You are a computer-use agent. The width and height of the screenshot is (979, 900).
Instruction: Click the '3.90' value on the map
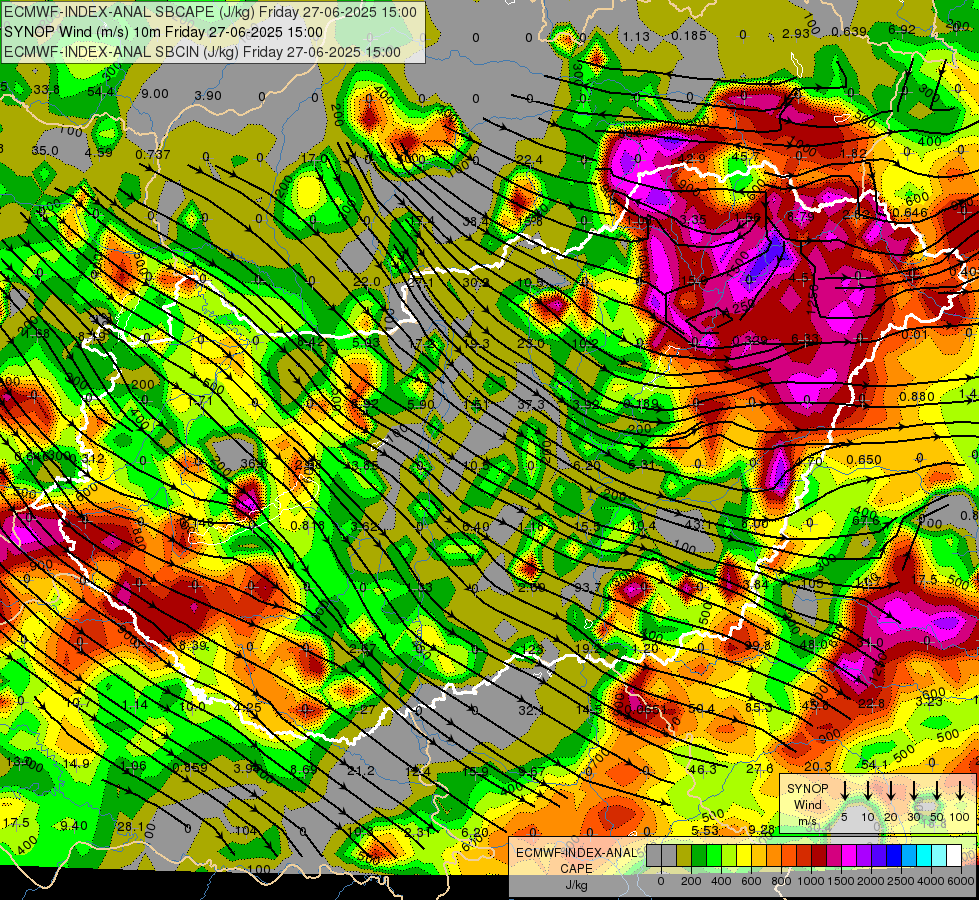(208, 96)
